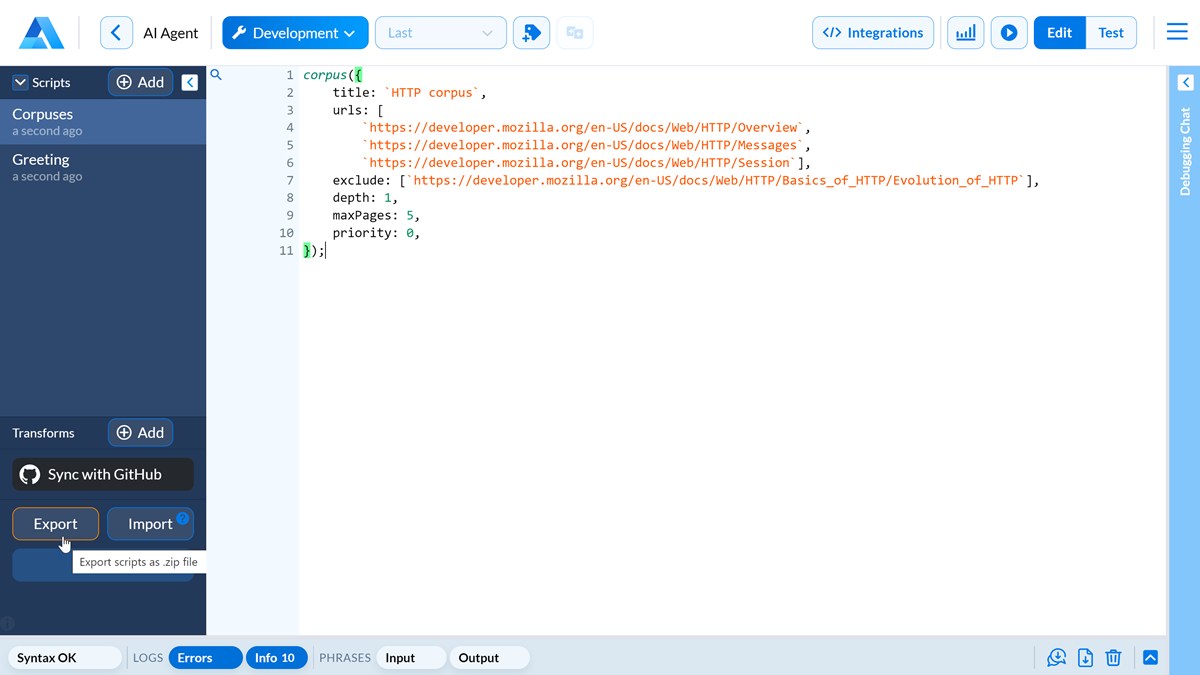Image resolution: width=1200 pixels, height=675 pixels.
Task: Toggle the Errors log filter
Action: [x=205, y=658]
